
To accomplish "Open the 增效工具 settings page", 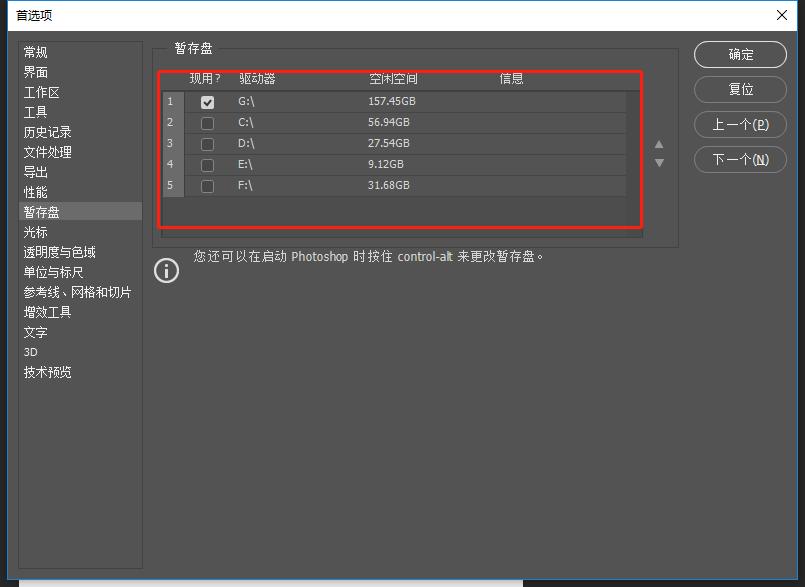I will click(x=46, y=311).
